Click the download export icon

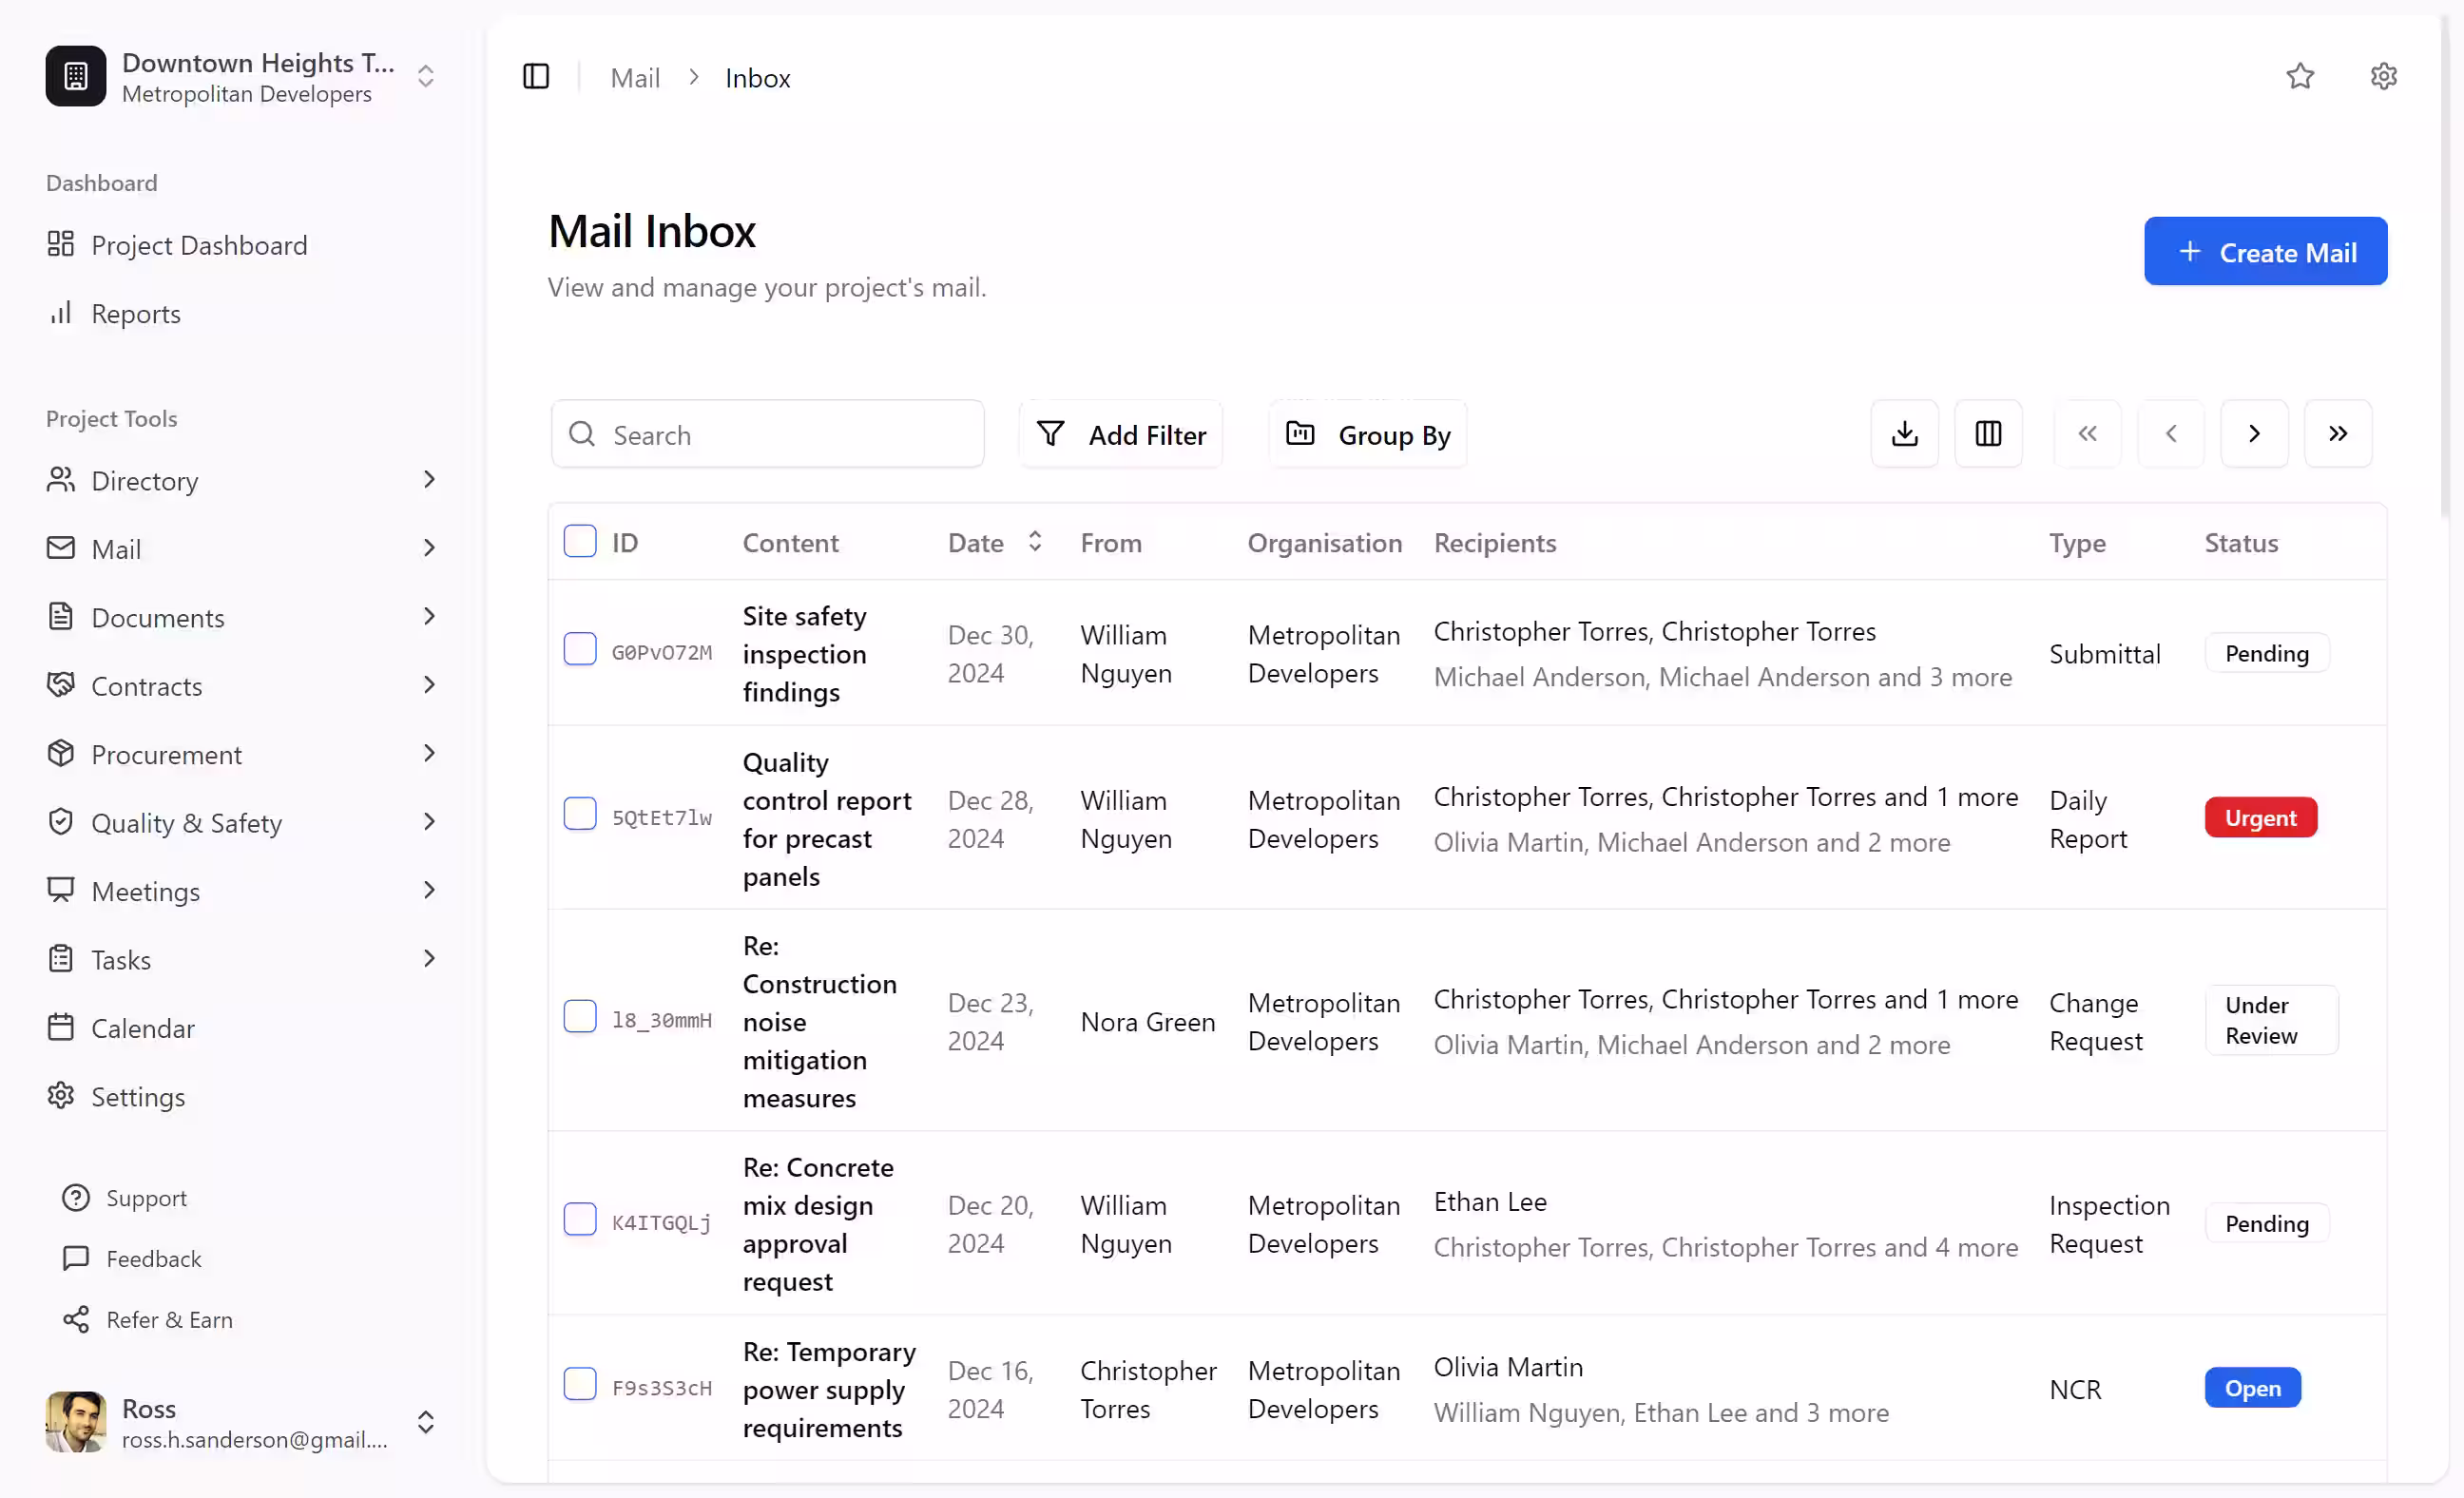pyautogui.click(x=1904, y=433)
